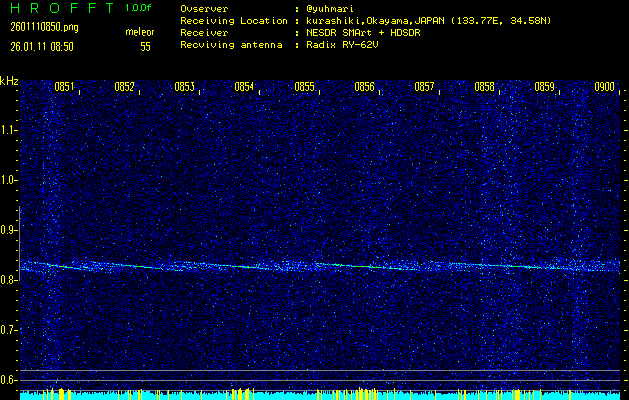Click the 1.00f version label
Viewport: 629px width, 400px height.
coord(139,8)
